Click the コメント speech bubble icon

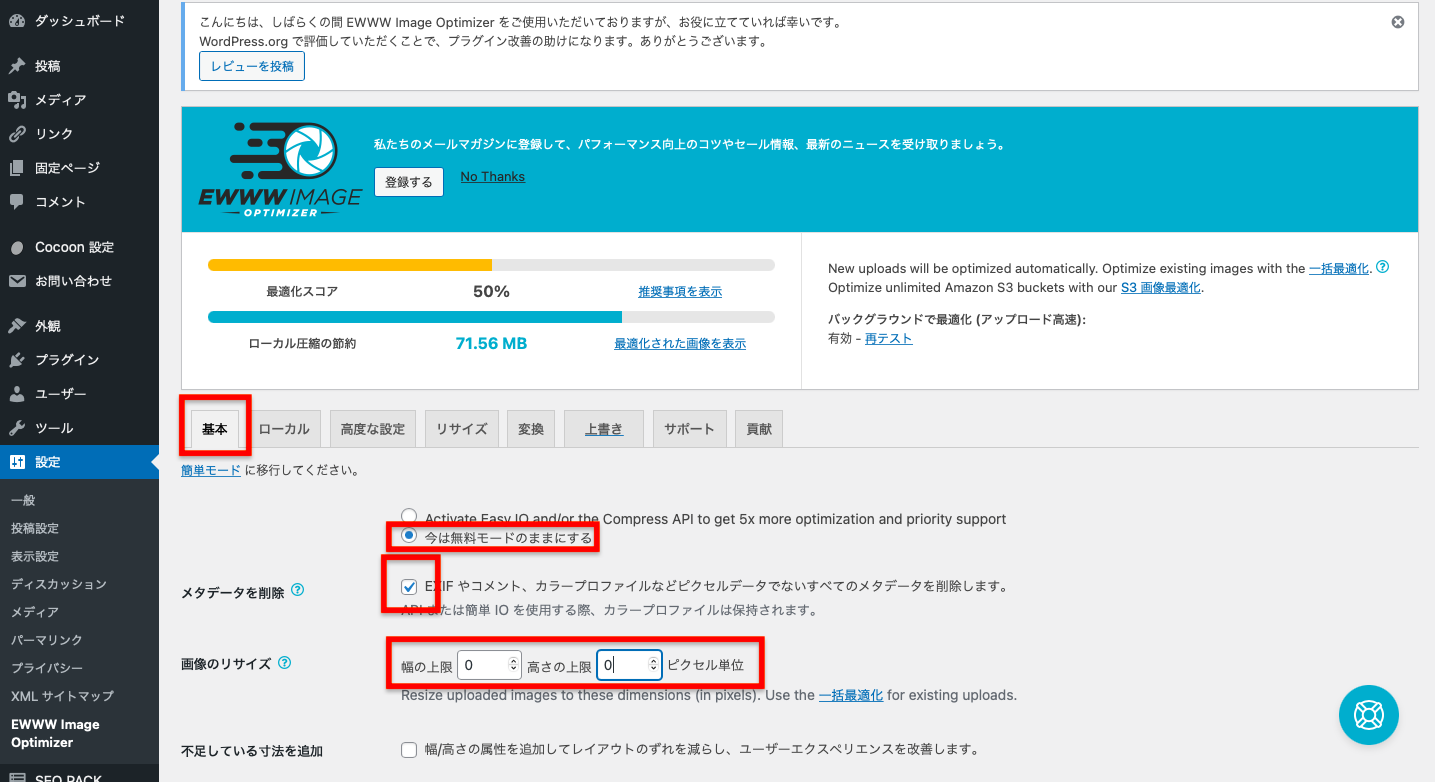17,202
